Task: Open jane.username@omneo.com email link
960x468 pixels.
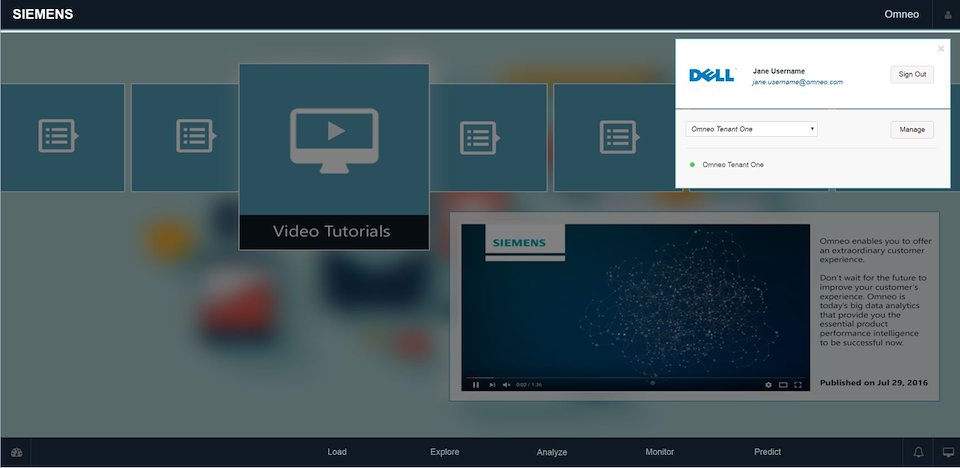Action: pyautogui.click(x=797, y=82)
